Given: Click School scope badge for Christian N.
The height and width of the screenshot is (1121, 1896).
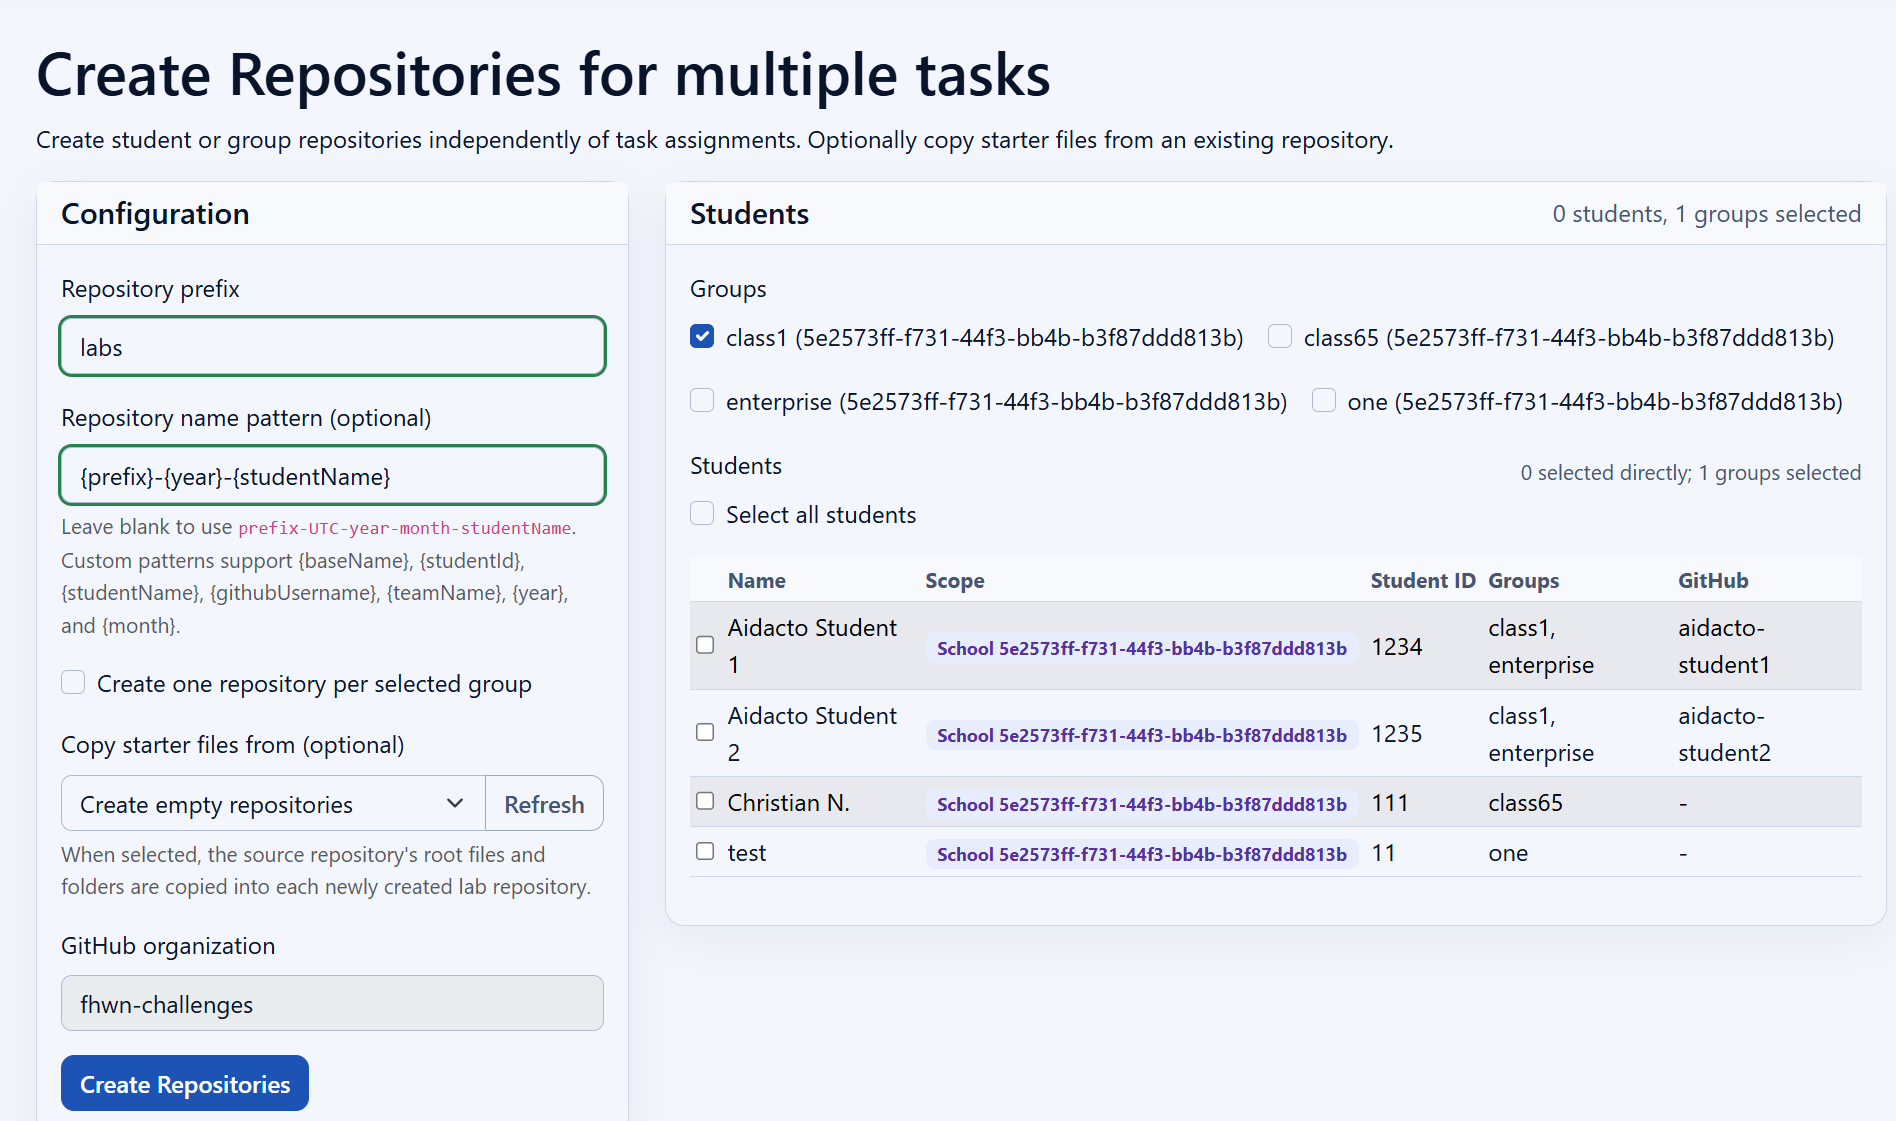Looking at the screenshot, I should (x=1141, y=804).
